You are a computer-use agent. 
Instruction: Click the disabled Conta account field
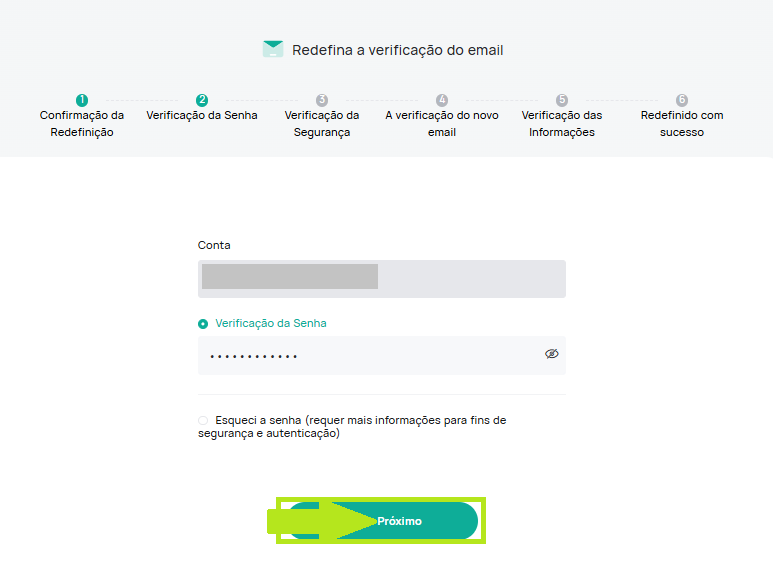(x=382, y=279)
